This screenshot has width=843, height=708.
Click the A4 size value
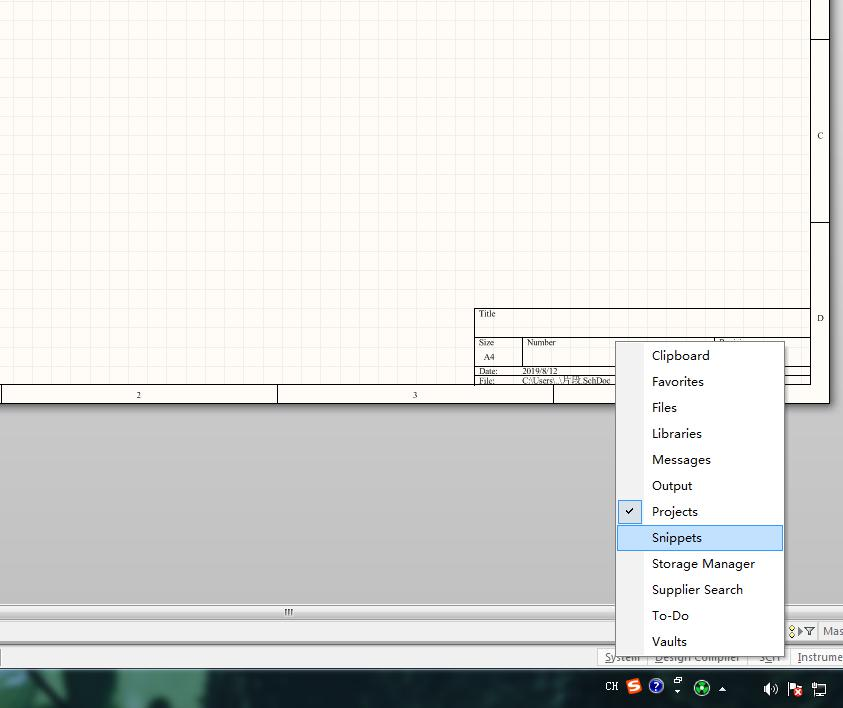click(x=489, y=357)
